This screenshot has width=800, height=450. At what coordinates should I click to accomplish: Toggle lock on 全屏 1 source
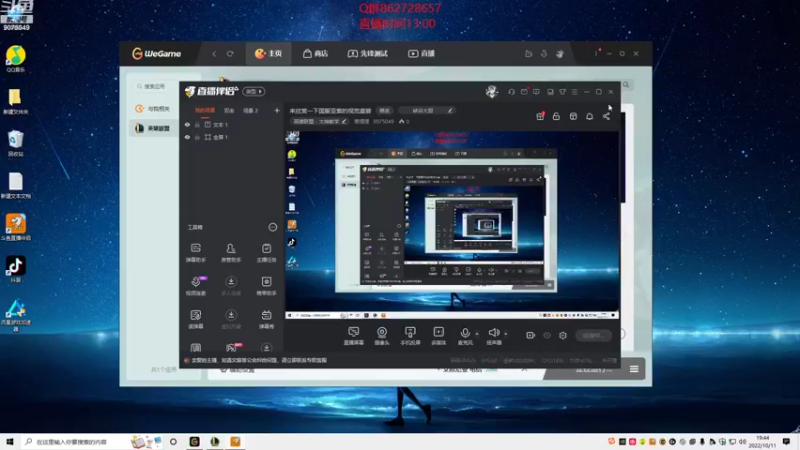(197, 137)
